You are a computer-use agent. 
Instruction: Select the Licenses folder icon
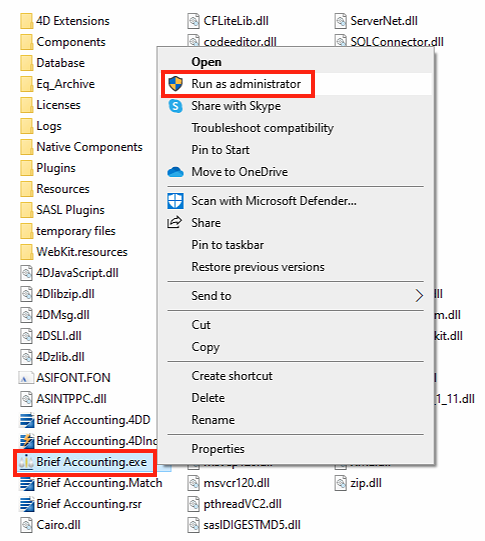point(27,105)
